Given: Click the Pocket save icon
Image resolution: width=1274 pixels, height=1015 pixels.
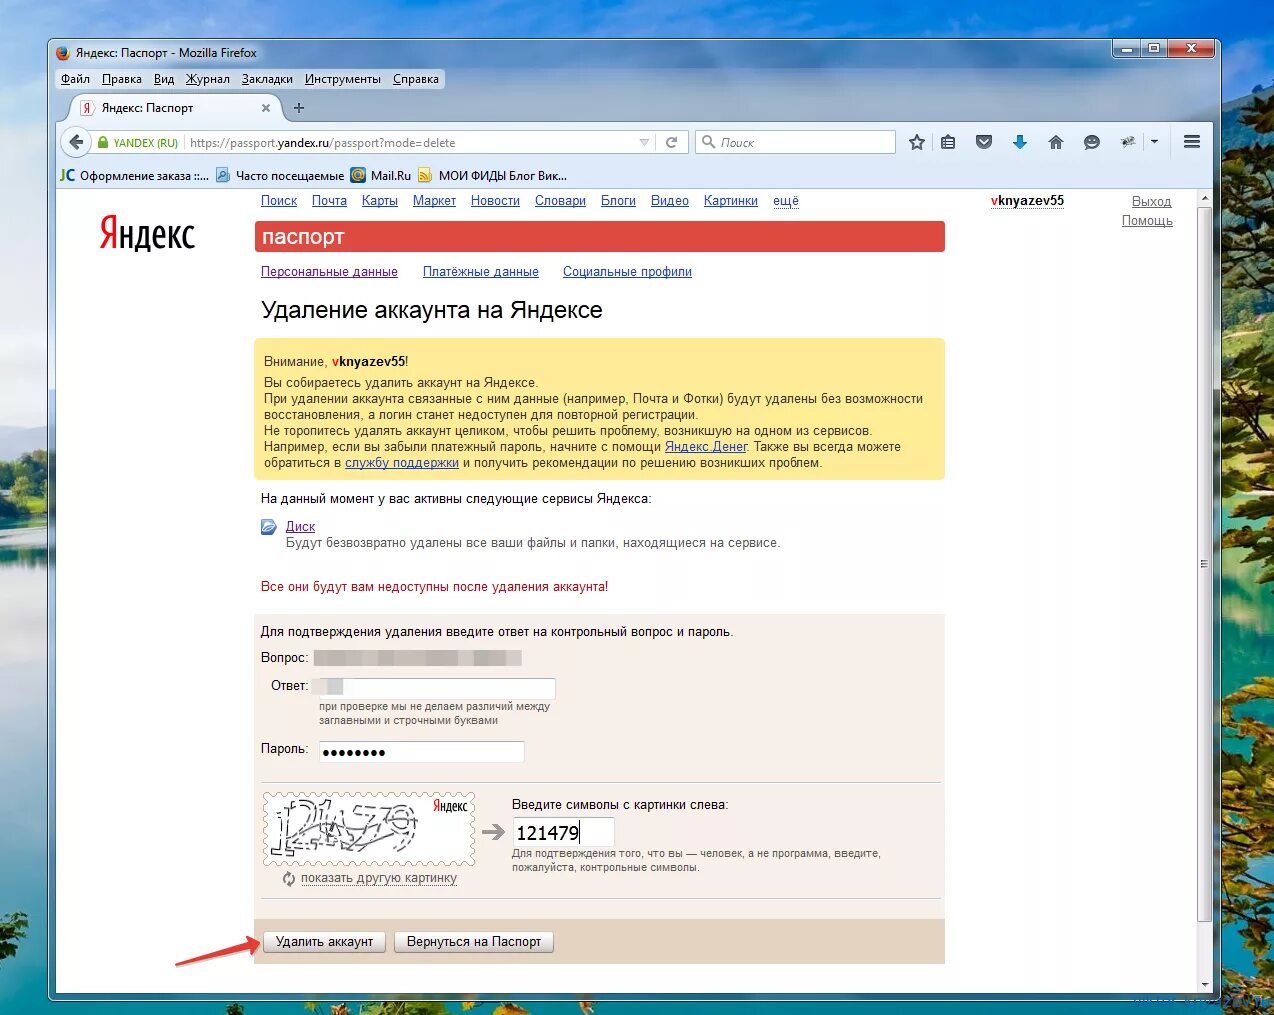Looking at the screenshot, I should [x=984, y=142].
